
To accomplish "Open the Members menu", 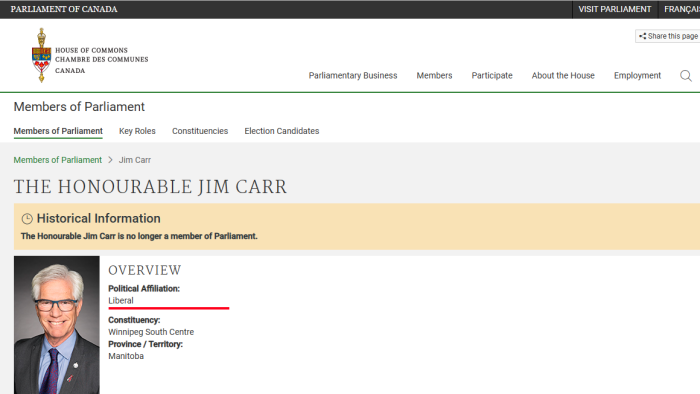I will pyautogui.click(x=434, y=75).
